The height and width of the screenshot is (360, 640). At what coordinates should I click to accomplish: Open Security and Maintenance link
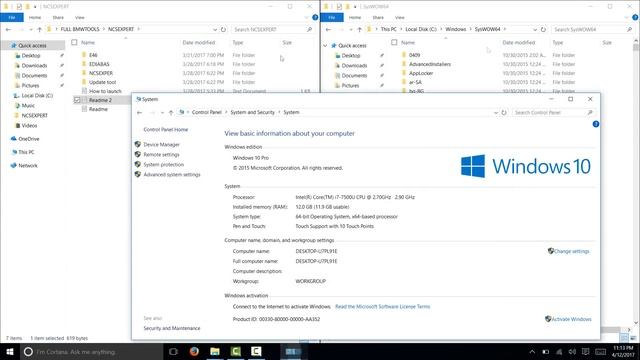[172, 328]
